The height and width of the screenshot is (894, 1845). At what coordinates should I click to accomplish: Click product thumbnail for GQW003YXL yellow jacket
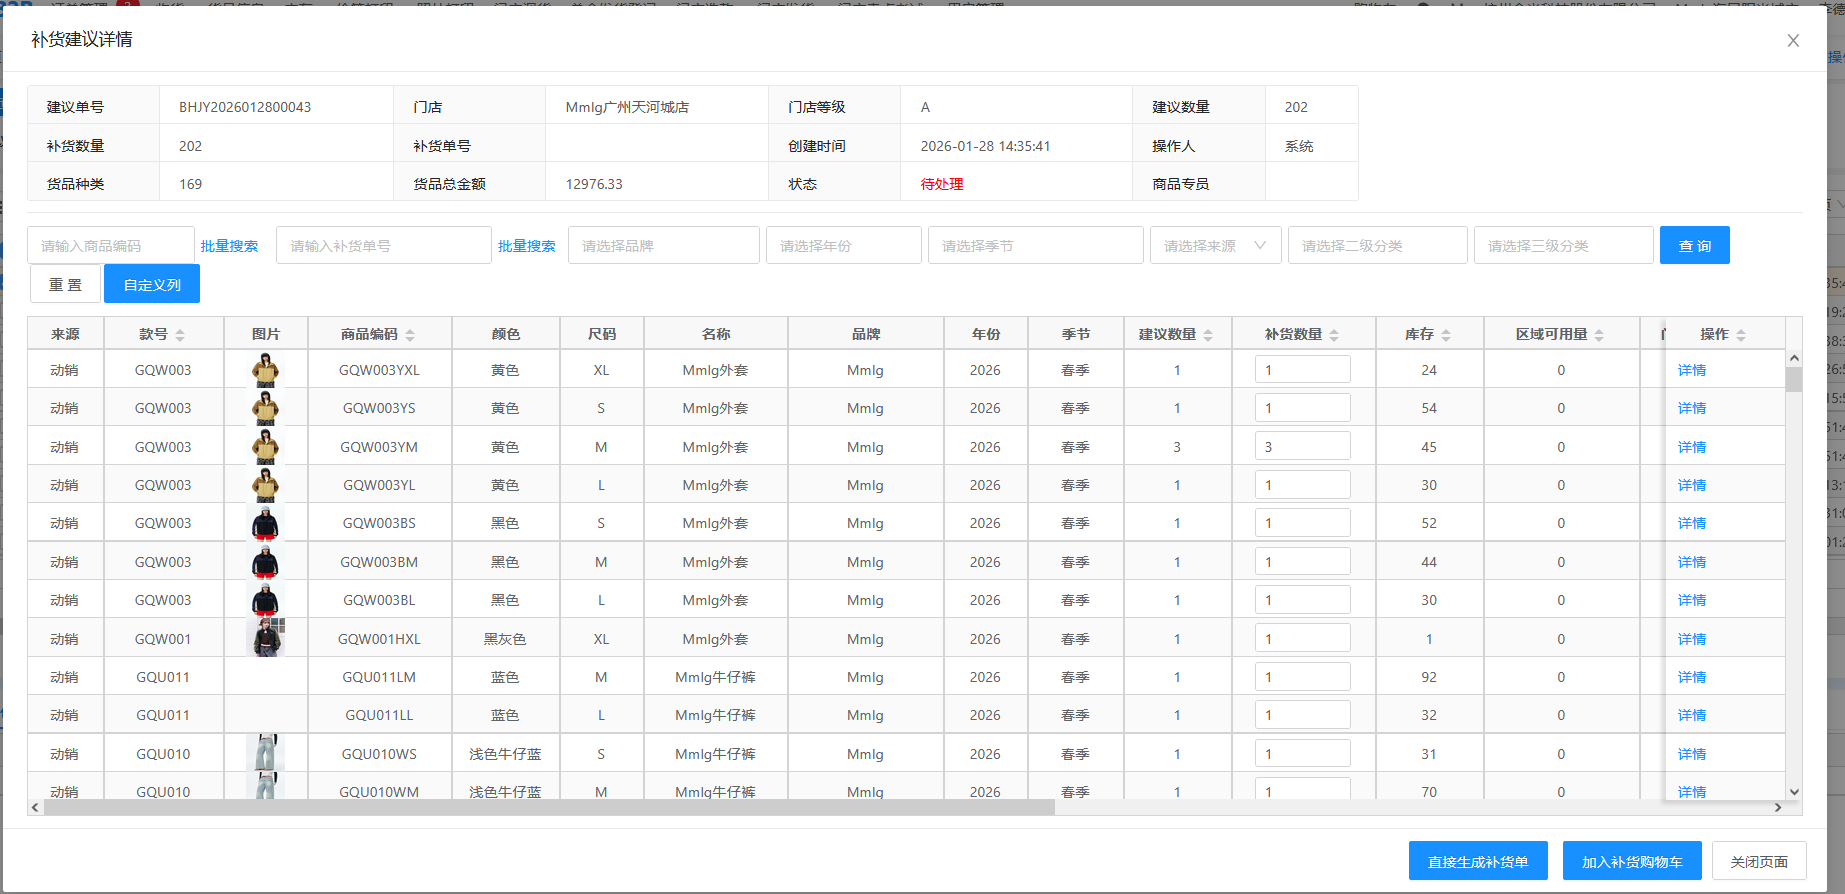point(265,370)
